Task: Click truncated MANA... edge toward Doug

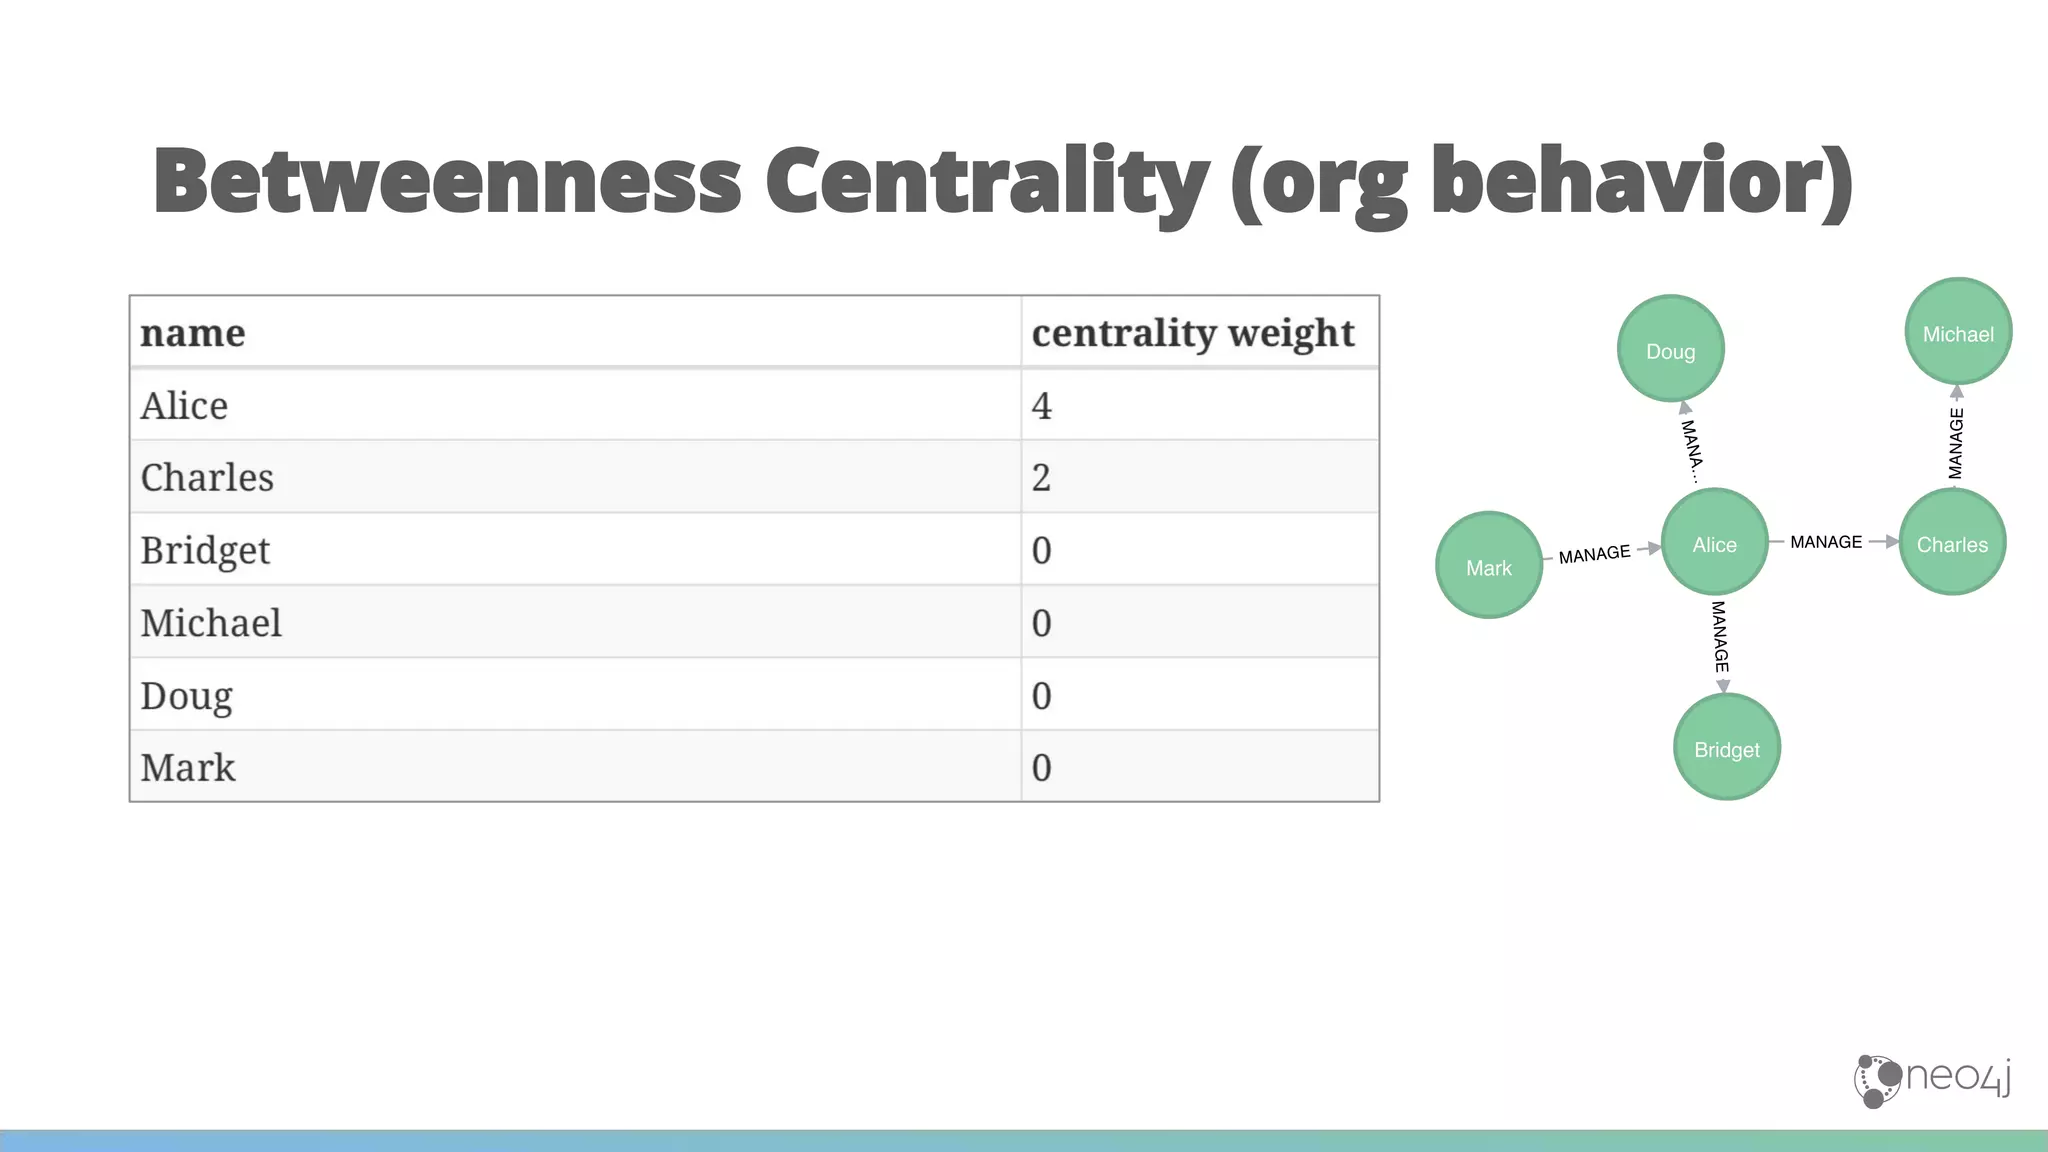Action: pyautogui.click(x=1691, y=452)
